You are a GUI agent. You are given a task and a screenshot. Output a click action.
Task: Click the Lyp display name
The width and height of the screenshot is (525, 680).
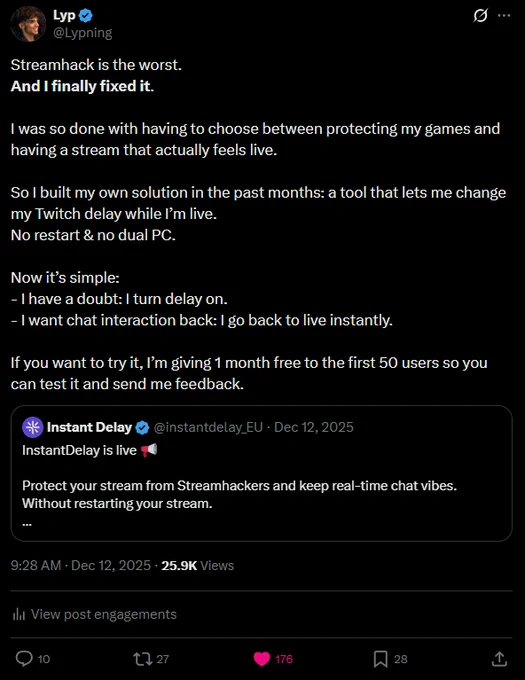click(64, 16)
